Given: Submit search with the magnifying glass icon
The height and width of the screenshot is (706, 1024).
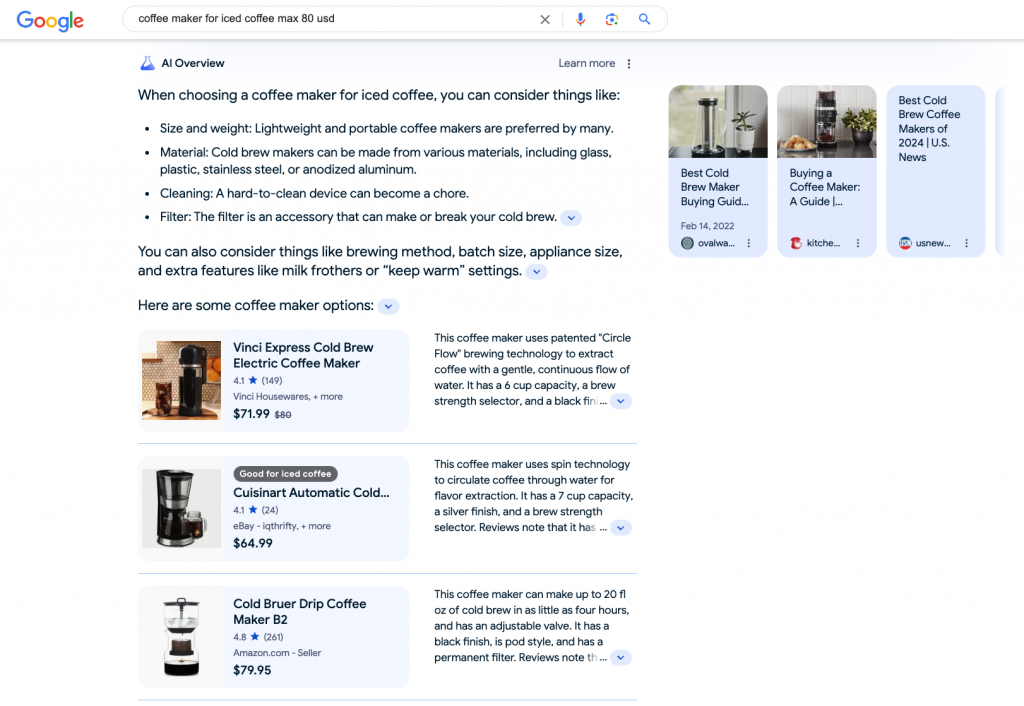Looking at the screenshot, I should click(645, 19).
